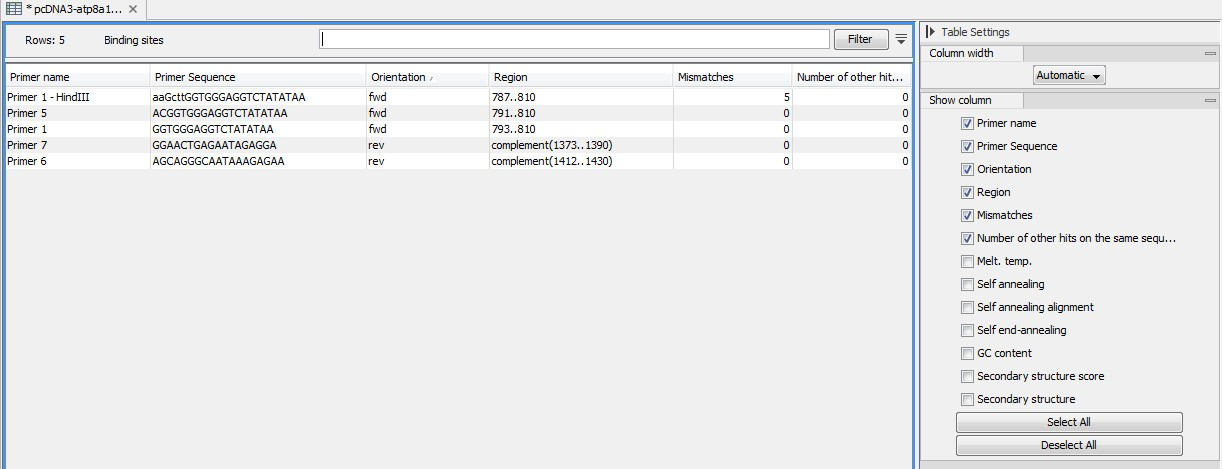Viewport: 1222px width, 469px height.
Task: Click the Deselect All button
Action: 1069,445
